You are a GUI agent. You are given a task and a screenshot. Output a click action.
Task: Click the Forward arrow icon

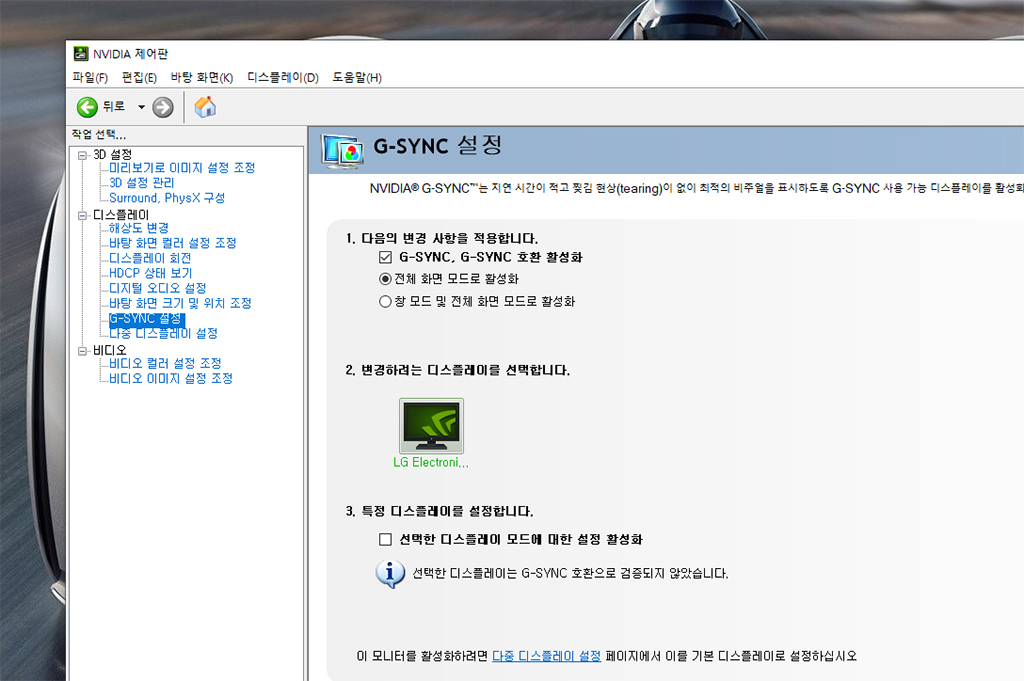point(163,107)
